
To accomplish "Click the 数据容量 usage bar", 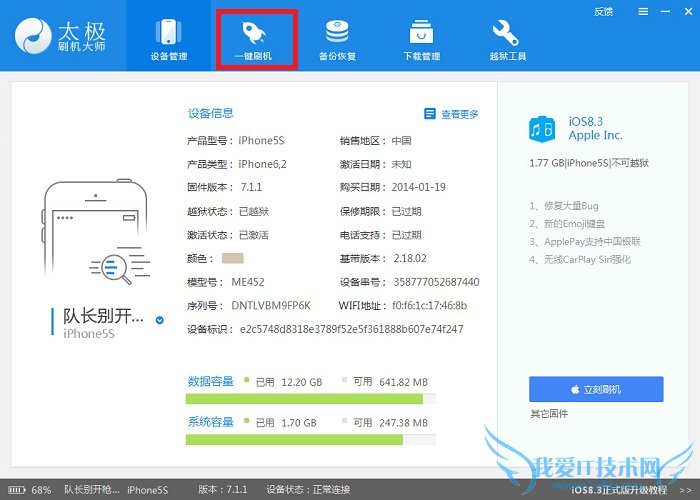I will pos(310,399).
